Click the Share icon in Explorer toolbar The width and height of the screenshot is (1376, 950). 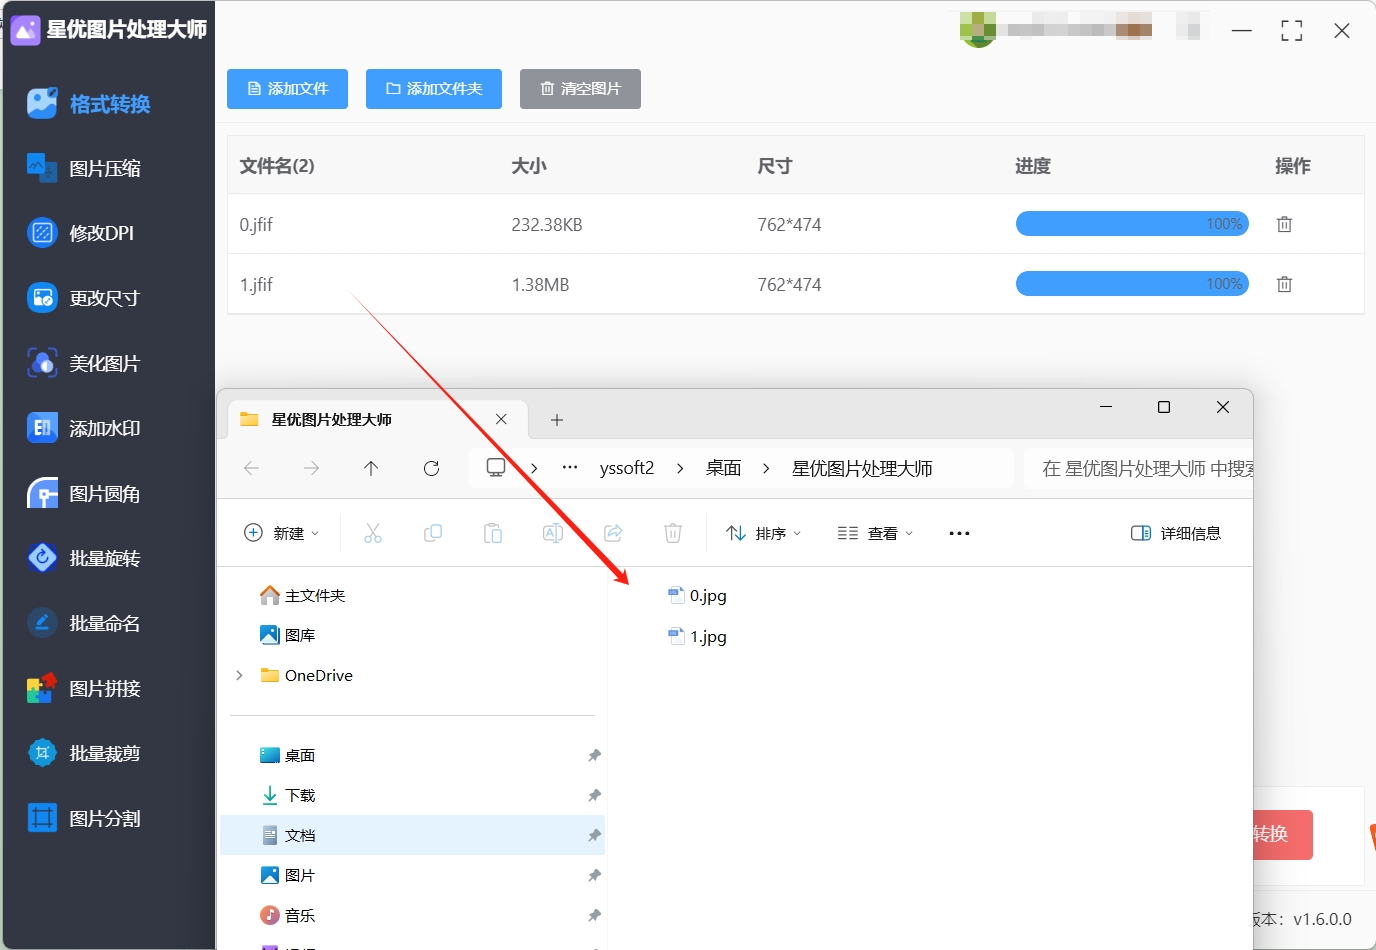tap(613, 533)
